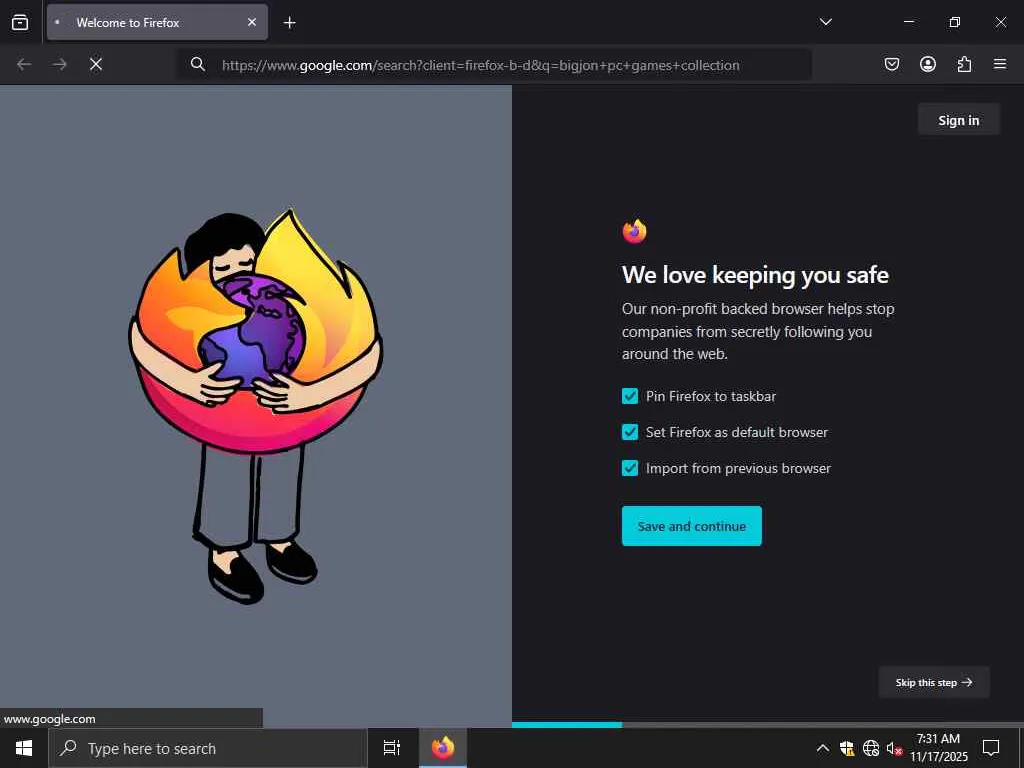Click the We love keeping you safe heading
This screenshot has width=1024, height=768.
pyautogui.click(x=755, y=275)
